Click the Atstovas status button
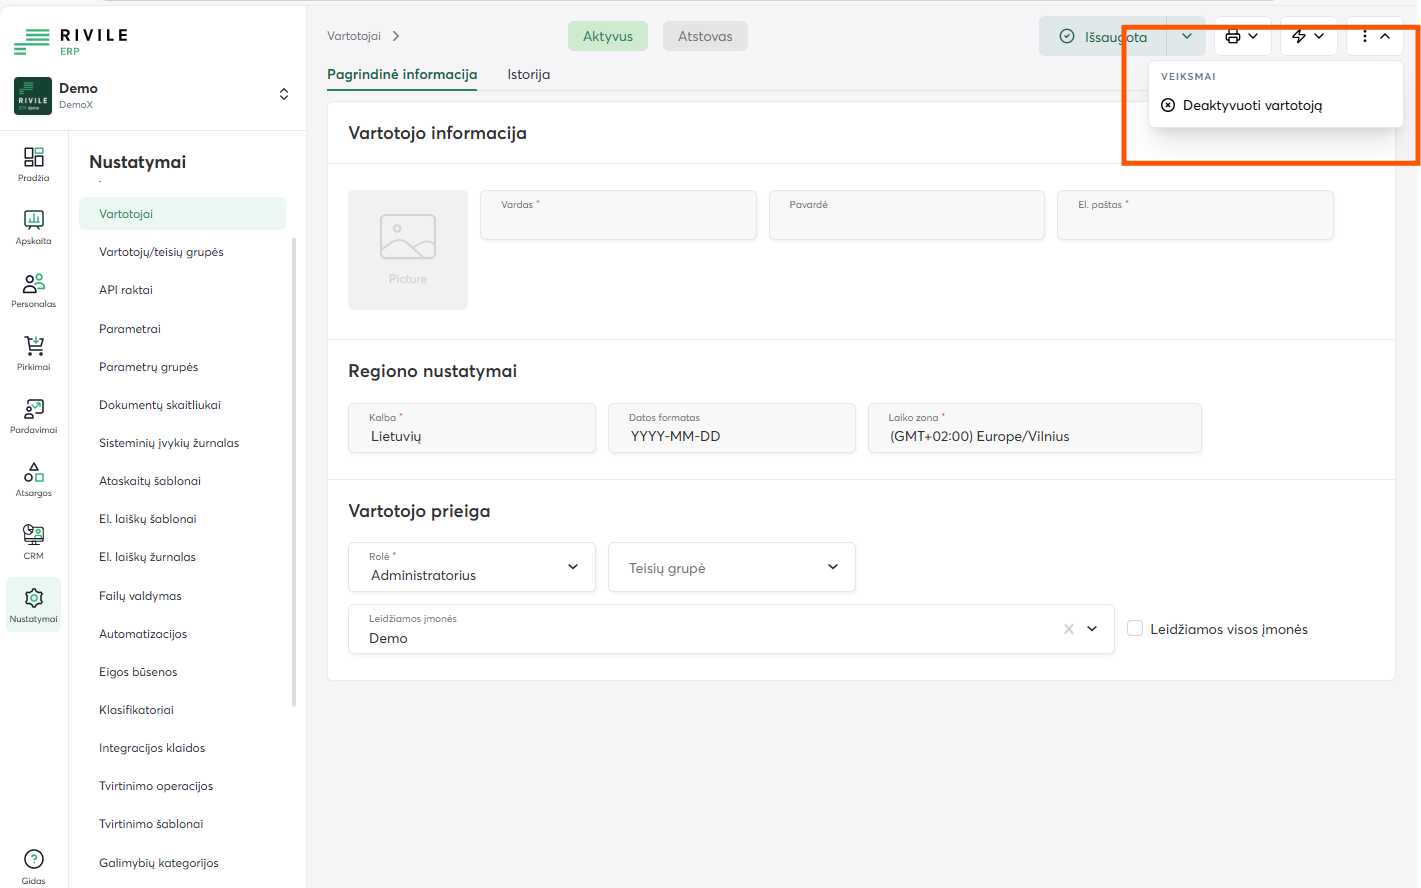This screenshot has width=1421, height=888. point(705,36)
